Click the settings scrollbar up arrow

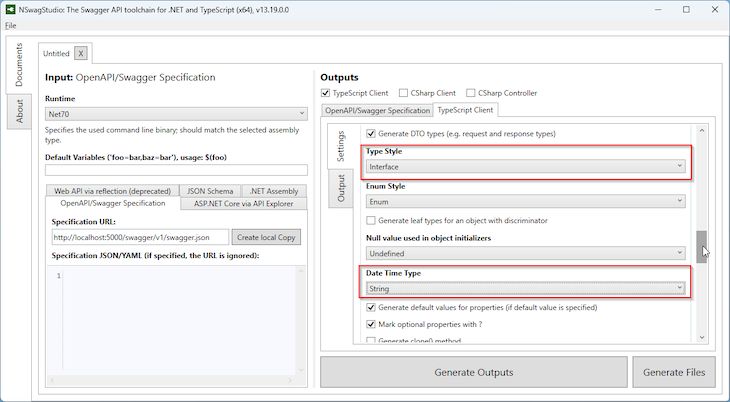tap(702, 131)
